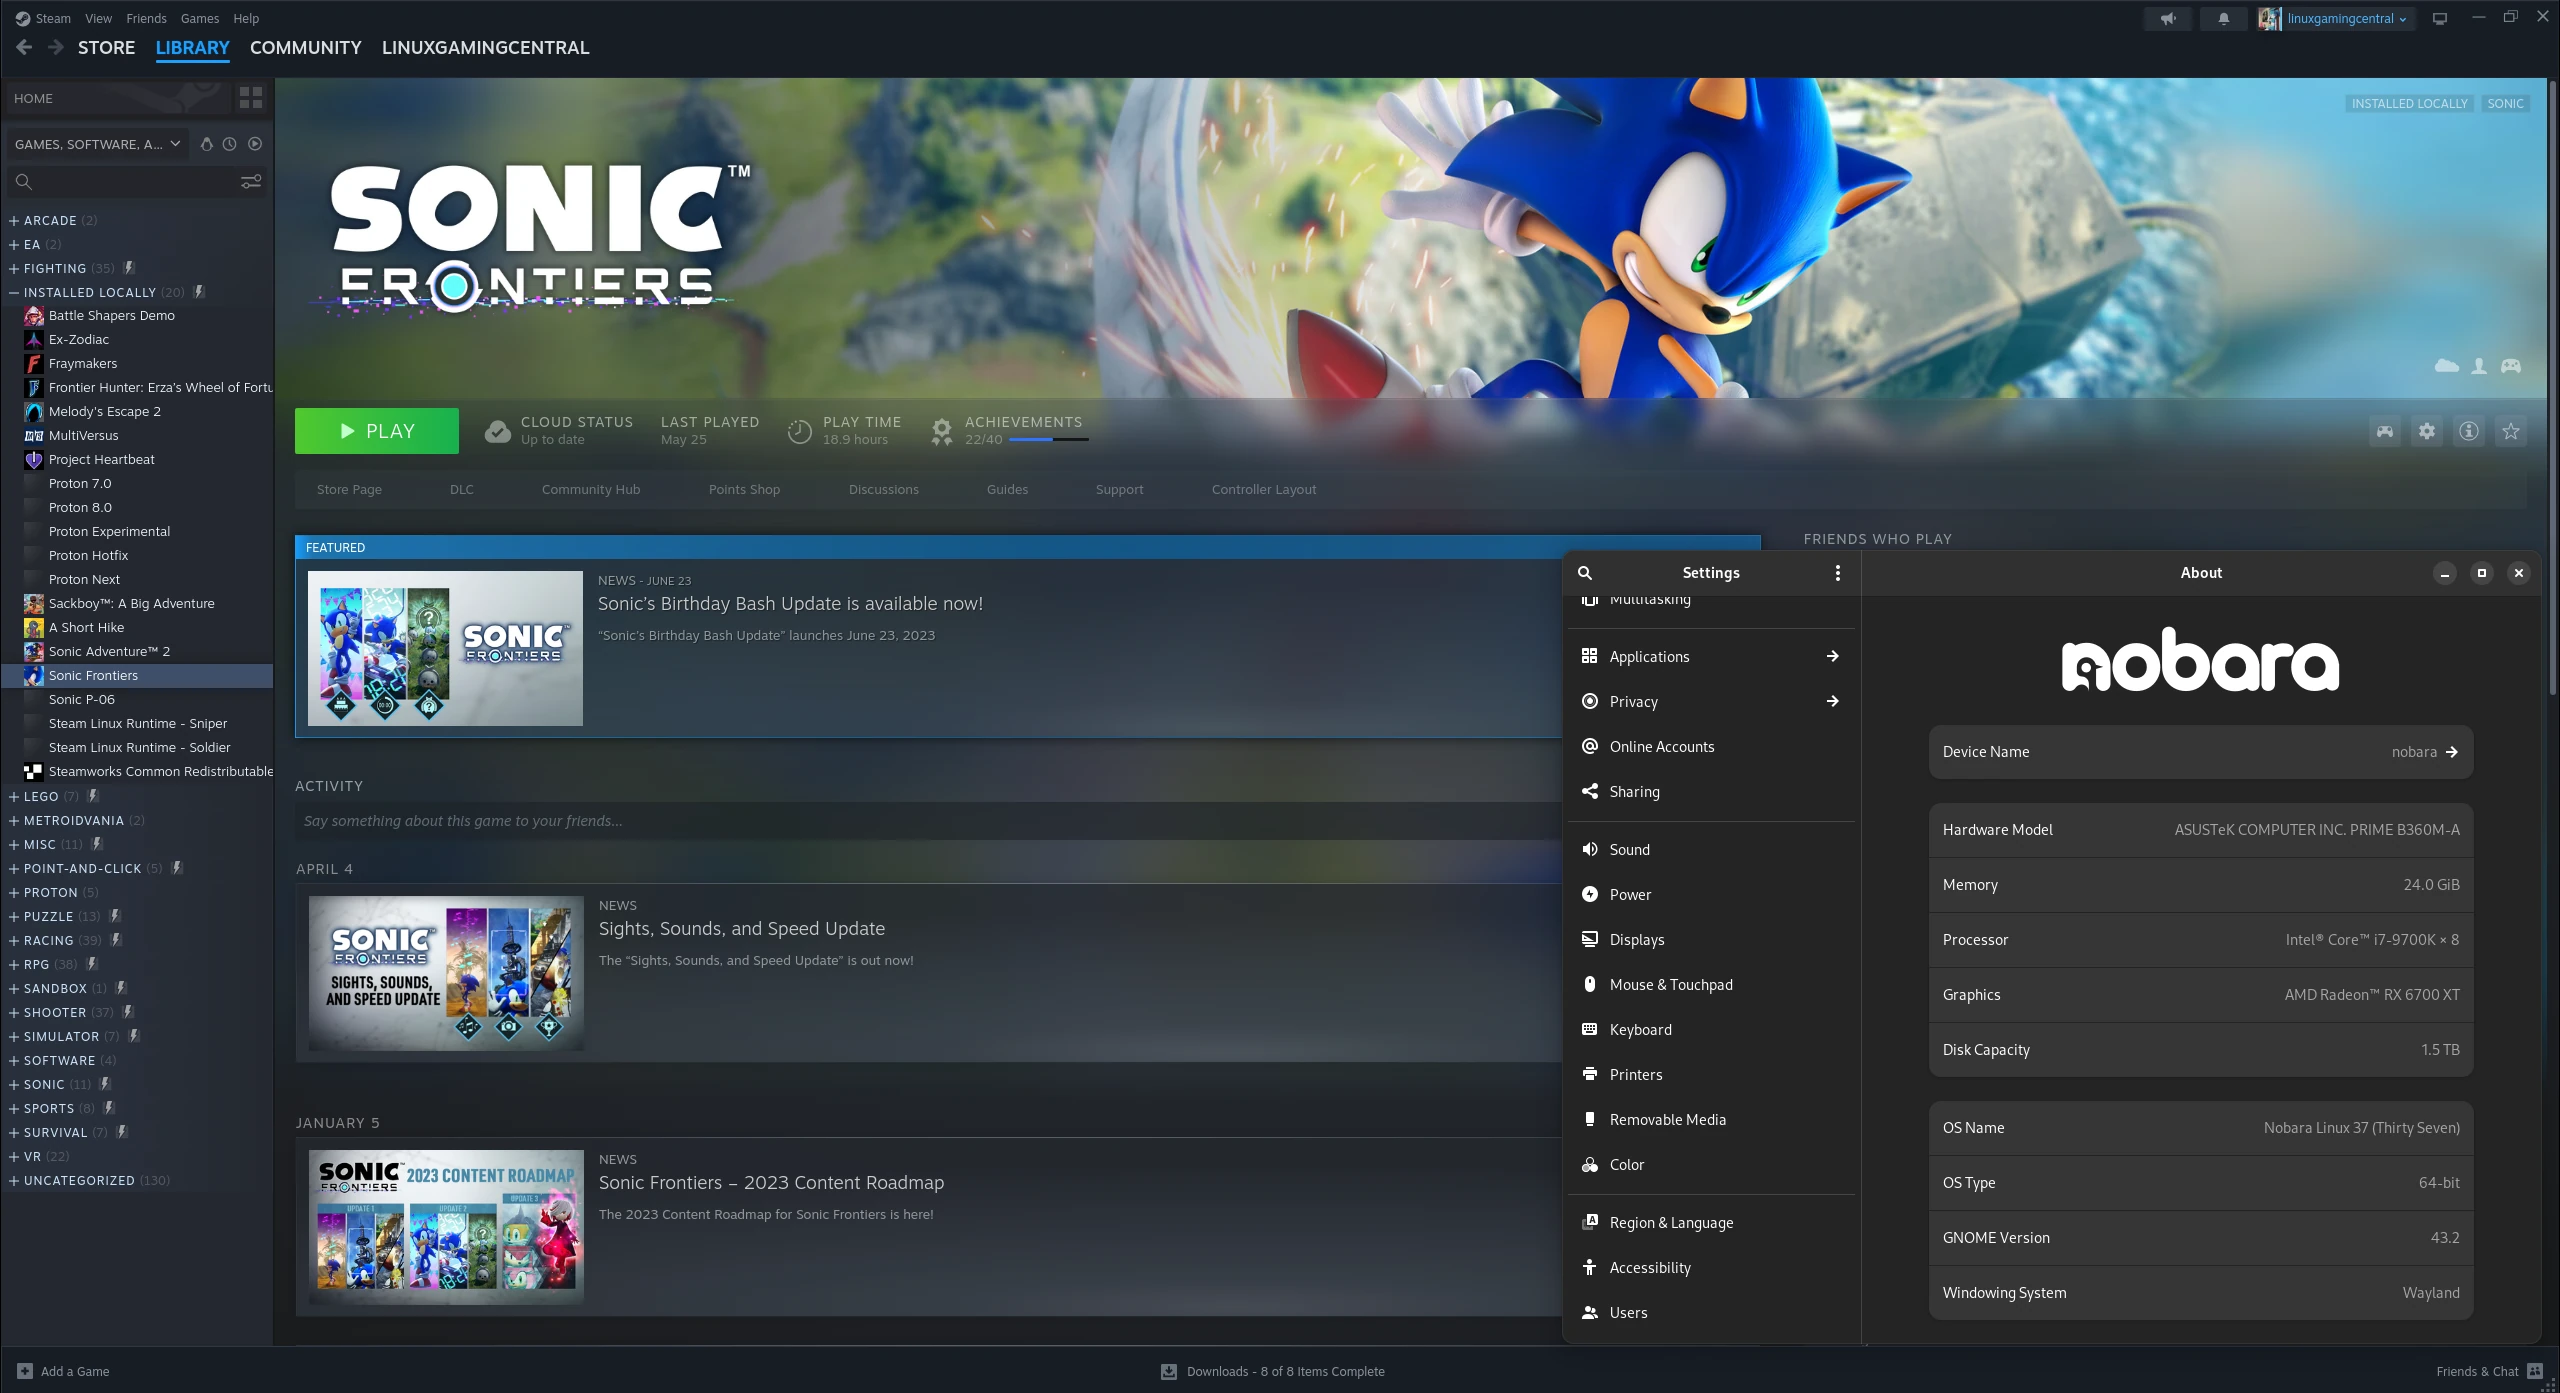The height and width of the screenshot is (1393, 2560).
Task: Click the Steam forward navigation arrow
Action: [x=56, y=47]
